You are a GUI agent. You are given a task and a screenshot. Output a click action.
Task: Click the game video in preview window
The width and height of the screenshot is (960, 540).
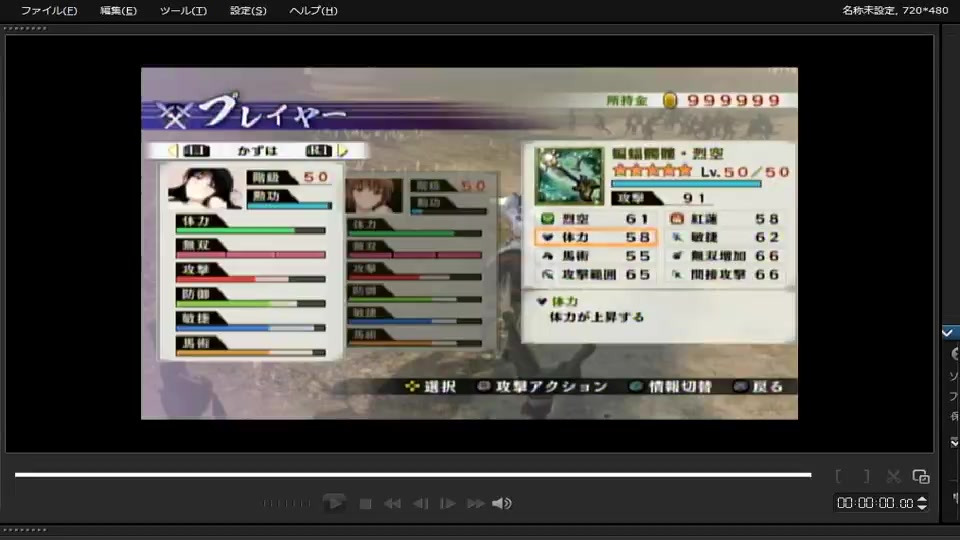[469, 243]
